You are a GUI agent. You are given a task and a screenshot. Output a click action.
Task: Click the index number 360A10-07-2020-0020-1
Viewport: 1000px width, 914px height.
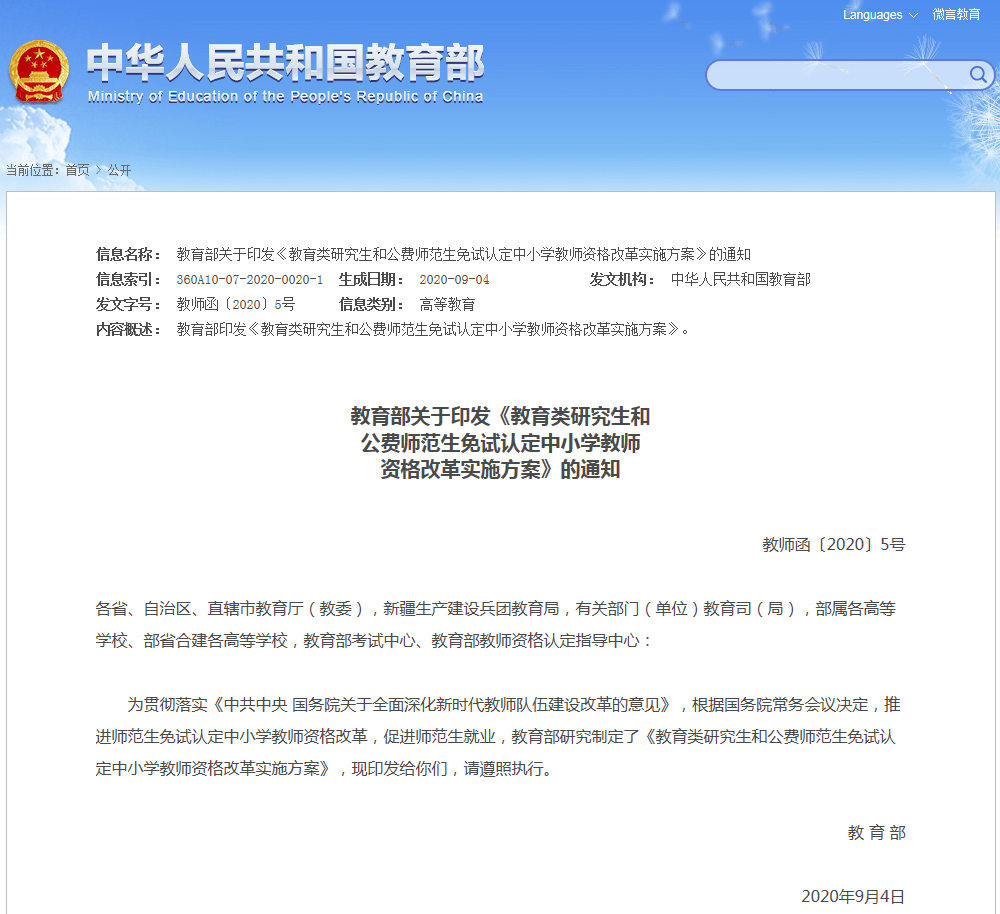249,279
